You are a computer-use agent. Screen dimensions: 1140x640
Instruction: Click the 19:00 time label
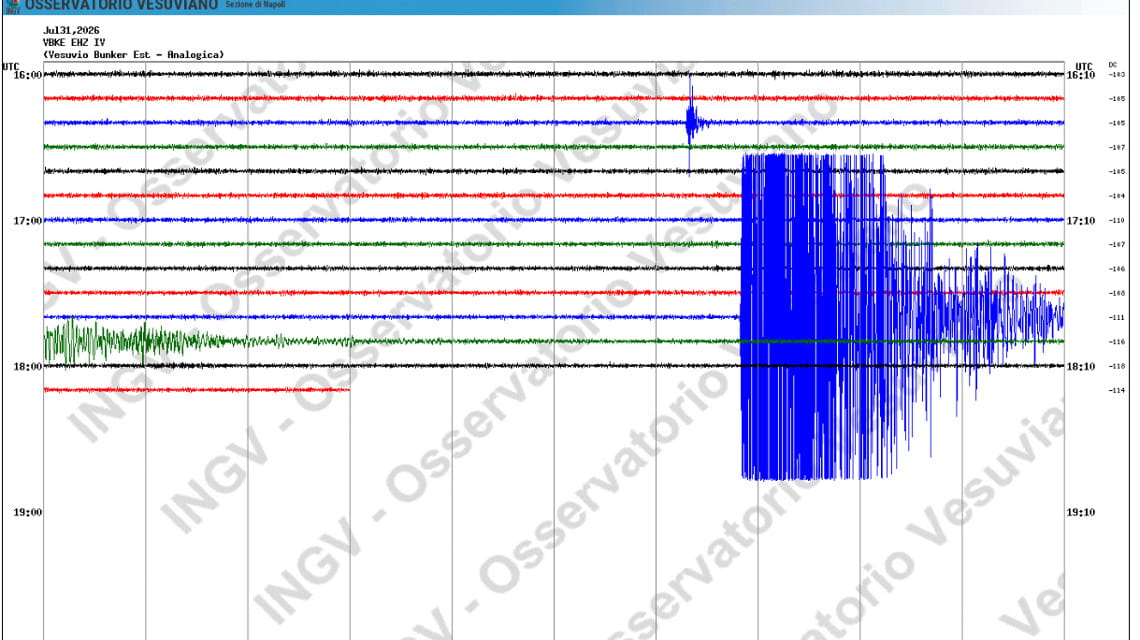[x=28, y=512]
